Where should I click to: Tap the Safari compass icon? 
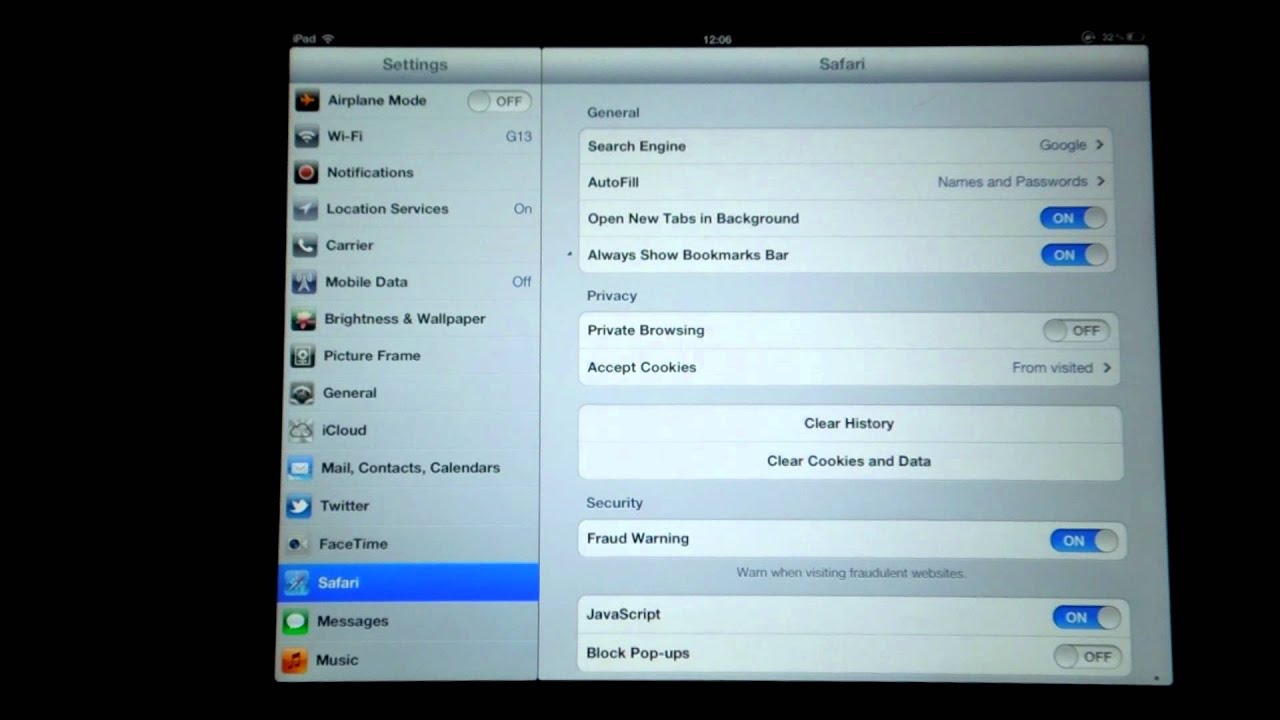[297, 583]
